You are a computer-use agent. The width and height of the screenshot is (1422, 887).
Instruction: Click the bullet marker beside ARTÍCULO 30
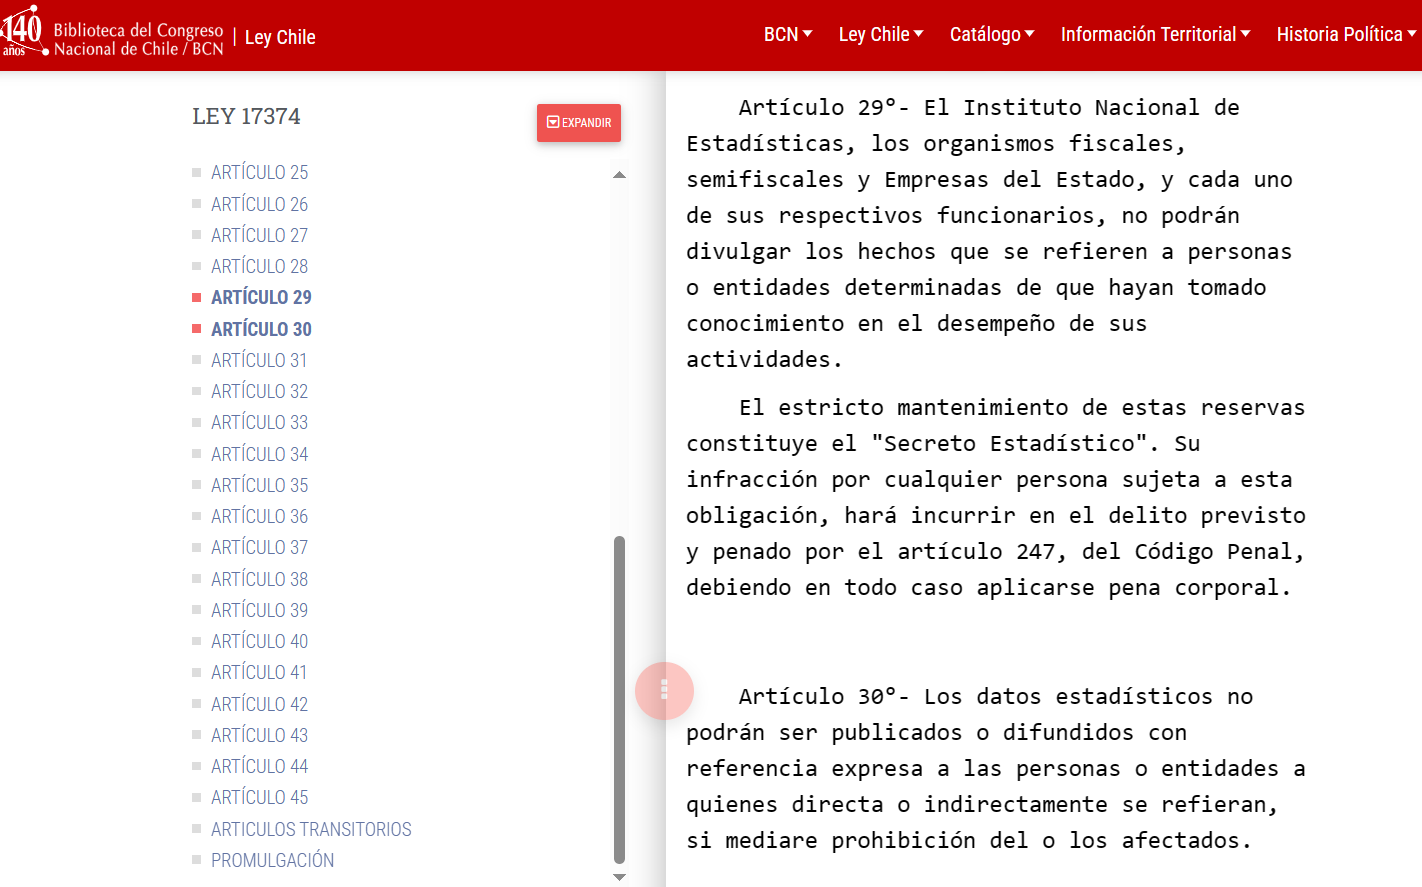(x=197, y=328)
